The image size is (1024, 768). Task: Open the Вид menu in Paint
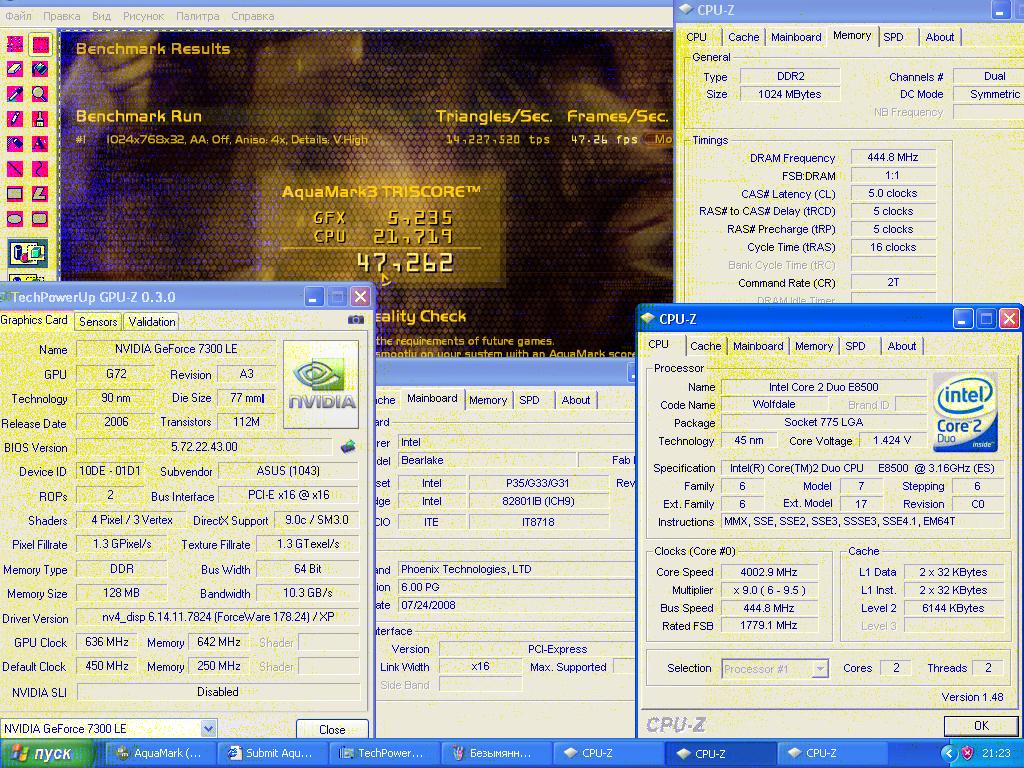point(101,16)
